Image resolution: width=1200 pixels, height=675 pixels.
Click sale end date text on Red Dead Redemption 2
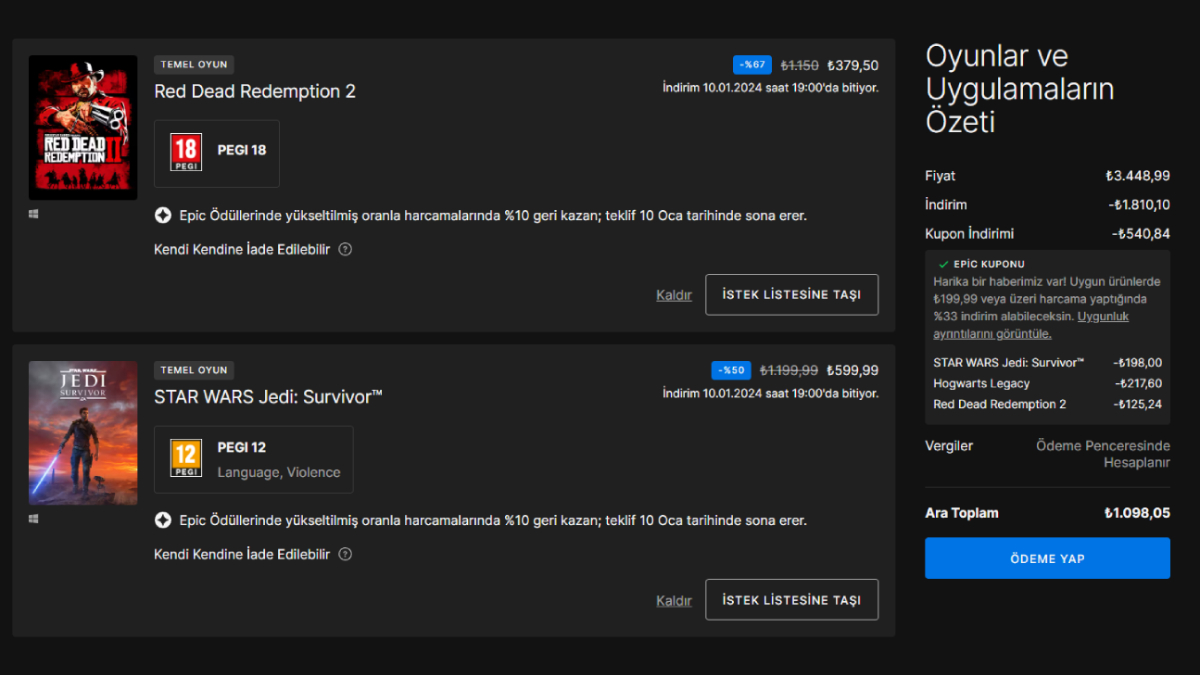pos(771,88)
